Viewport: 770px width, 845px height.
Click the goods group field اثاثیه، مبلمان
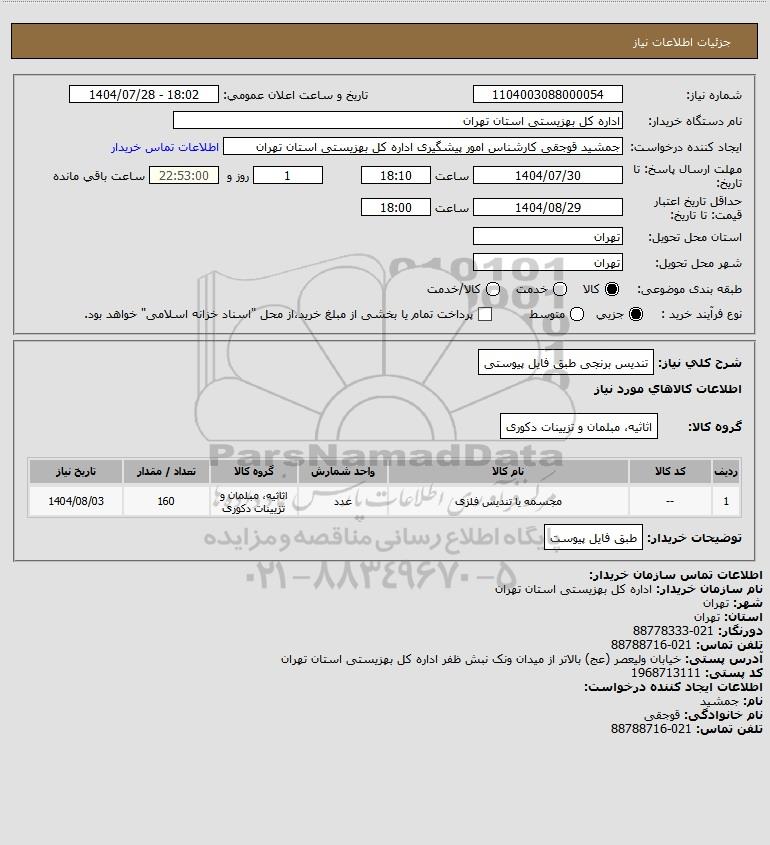pyautogui.click(x=579, y=427)
